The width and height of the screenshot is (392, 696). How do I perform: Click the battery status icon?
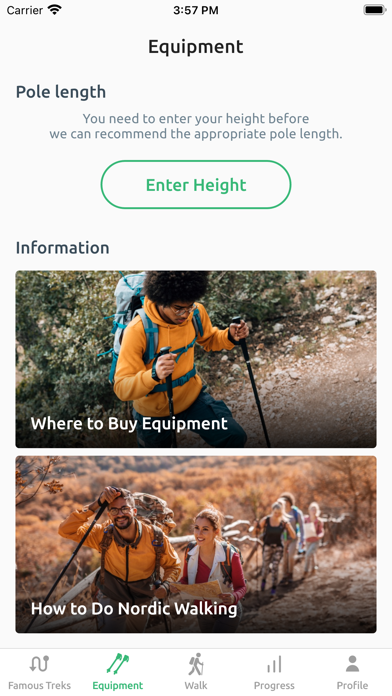pos(375,10)
